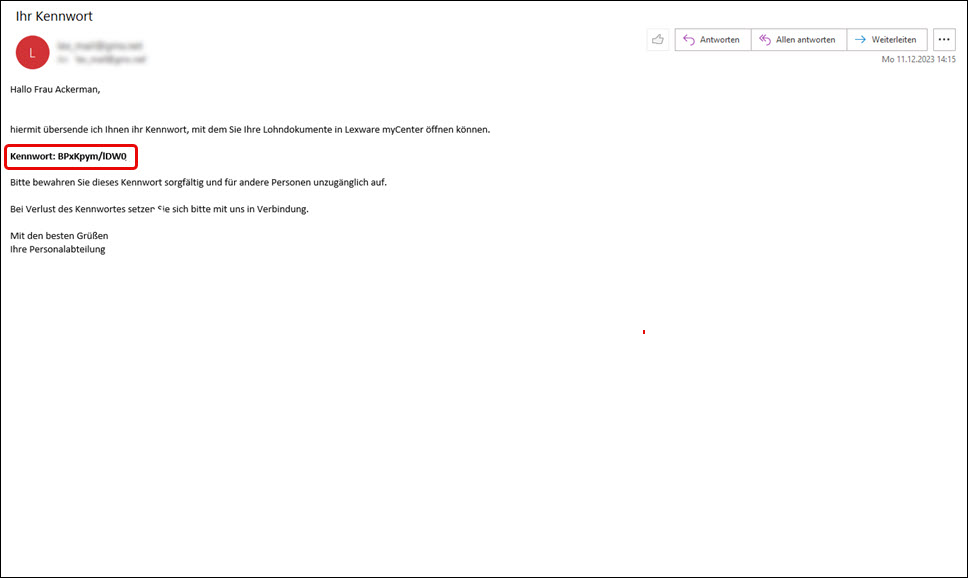Click the red sender avatar 'L'
This screenshot has width=968, height=578.
click(32, 53)
